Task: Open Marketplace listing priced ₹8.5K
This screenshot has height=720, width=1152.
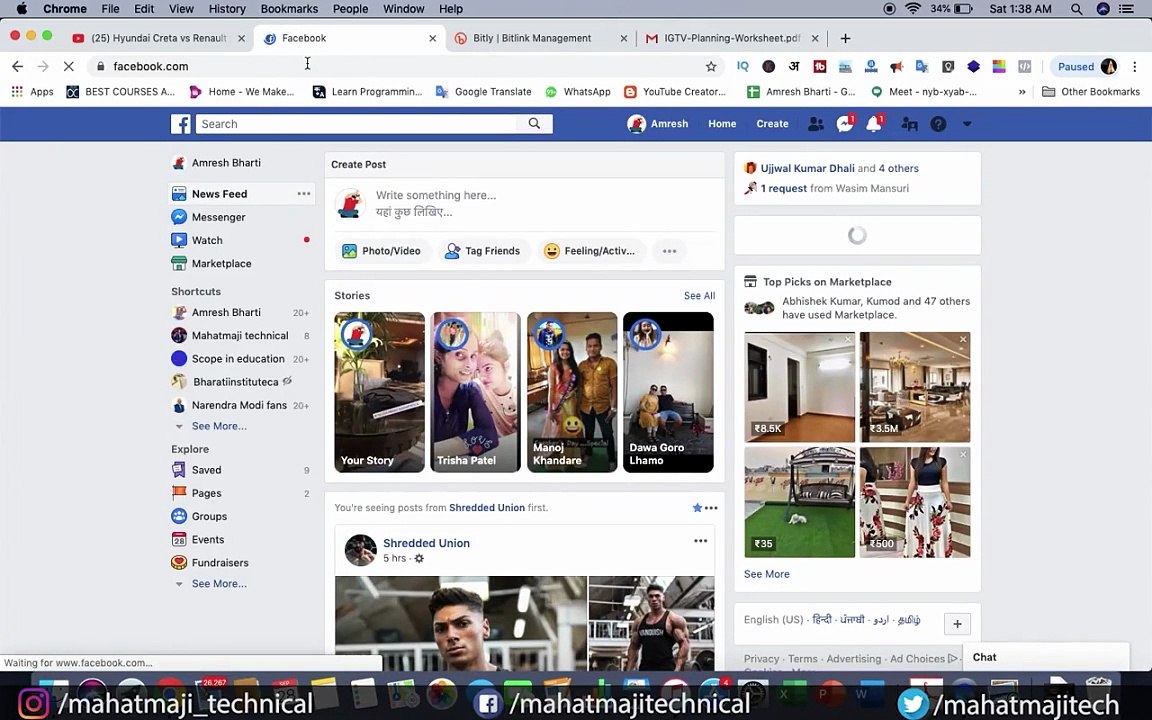Action: [x=799, y=387]
